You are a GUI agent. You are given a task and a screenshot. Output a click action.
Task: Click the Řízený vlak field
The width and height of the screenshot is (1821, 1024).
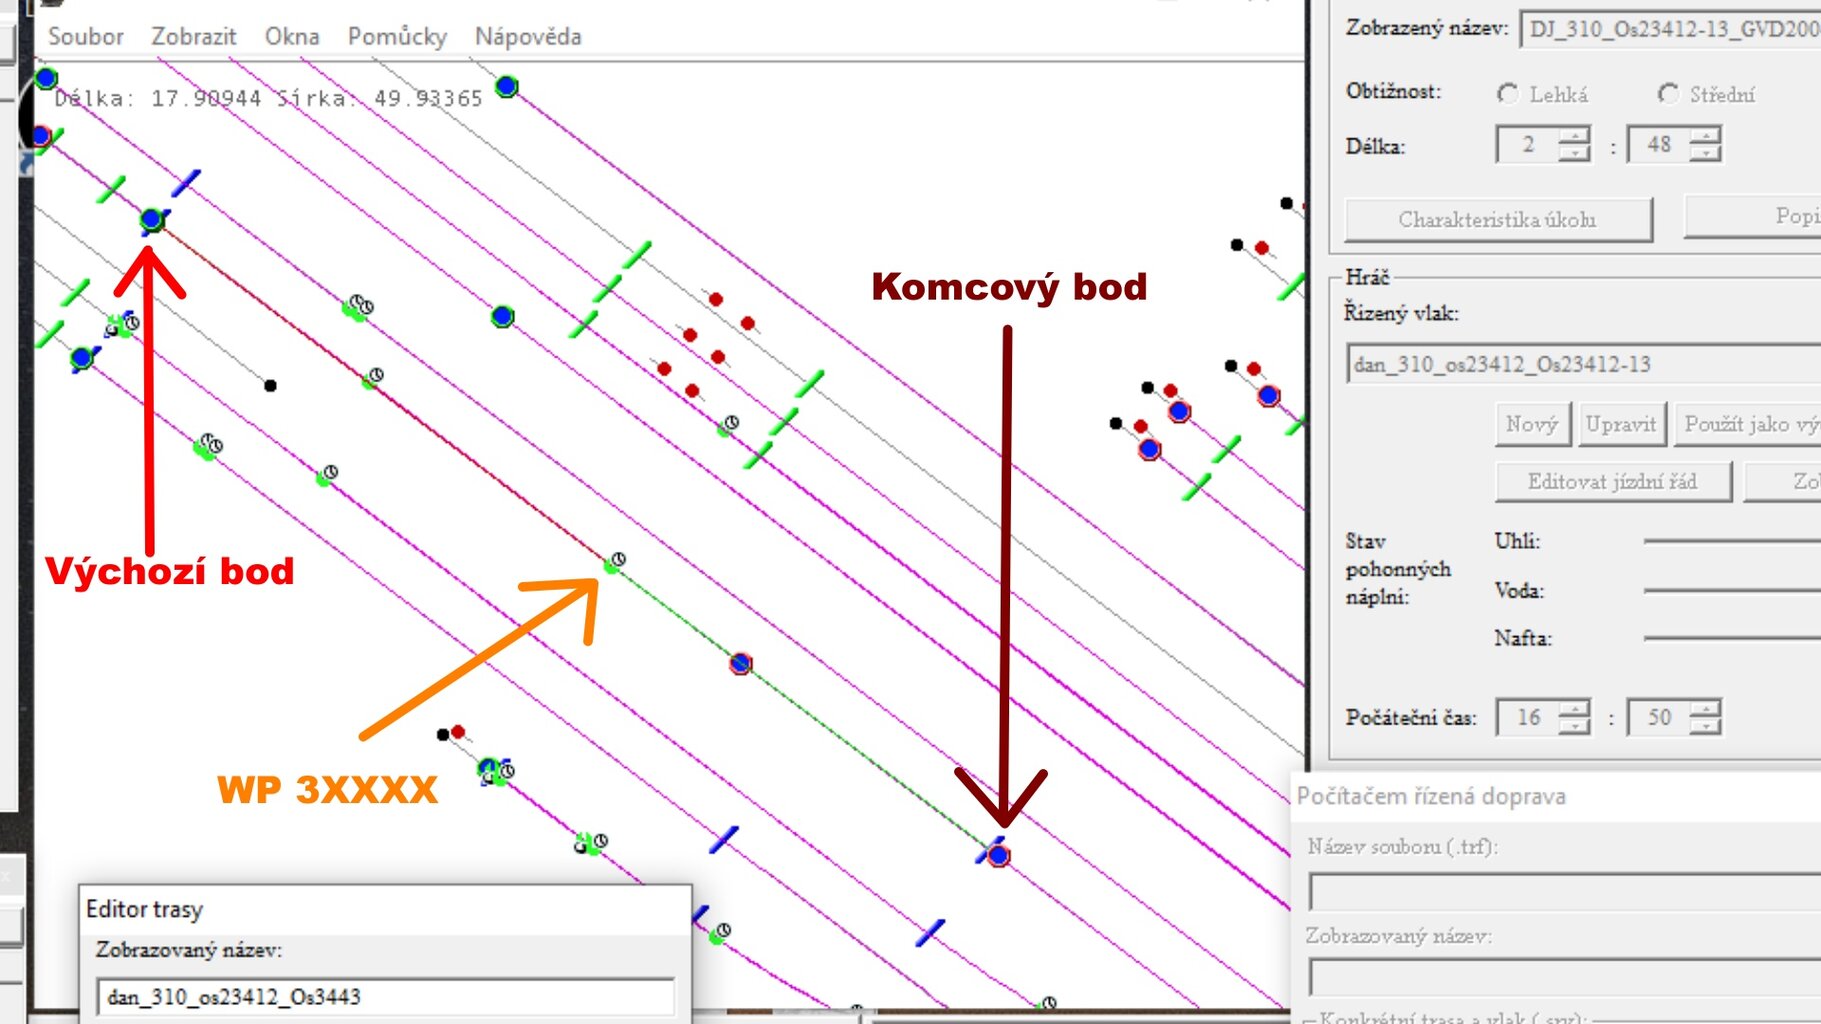pyautogui.click(x=1584, y=364)
